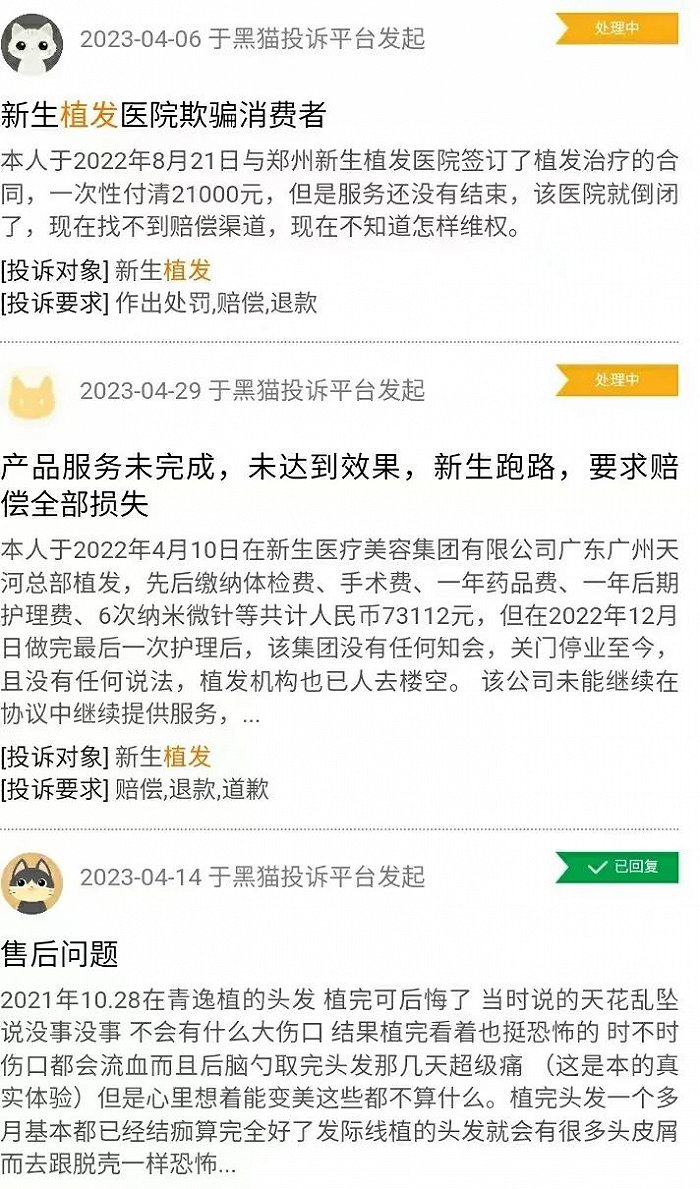This screenshot has height=1189, width=700.
Task: Select the 2023-04-29 post date line
Action: point(253,391)
